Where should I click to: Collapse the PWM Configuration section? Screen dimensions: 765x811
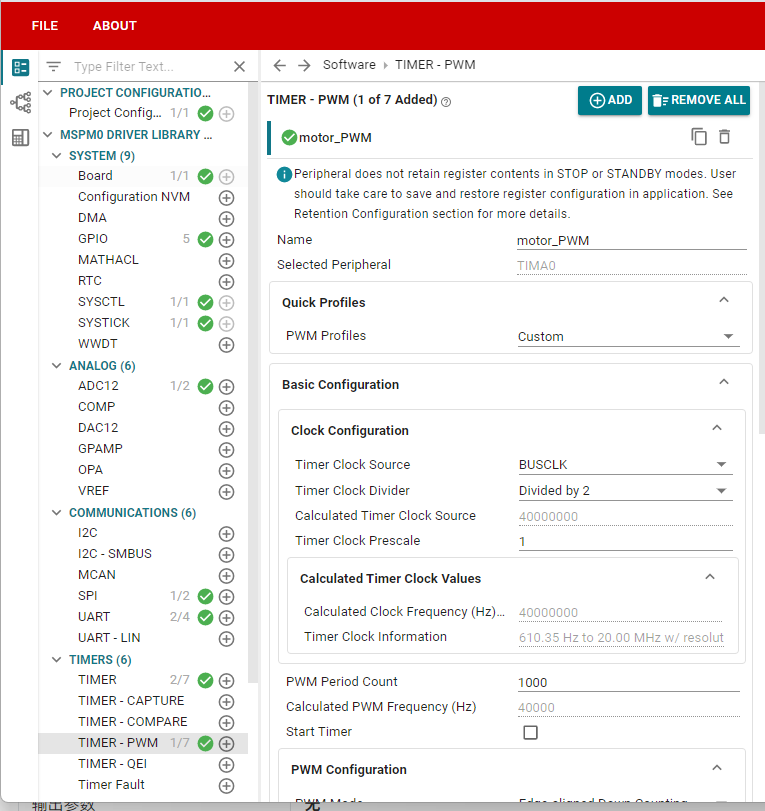(x=717, y=768)
